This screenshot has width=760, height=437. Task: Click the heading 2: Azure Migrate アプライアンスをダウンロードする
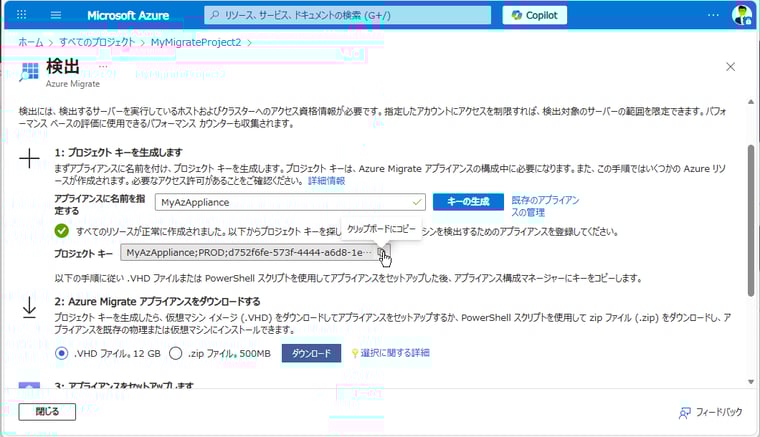[158, 301]
